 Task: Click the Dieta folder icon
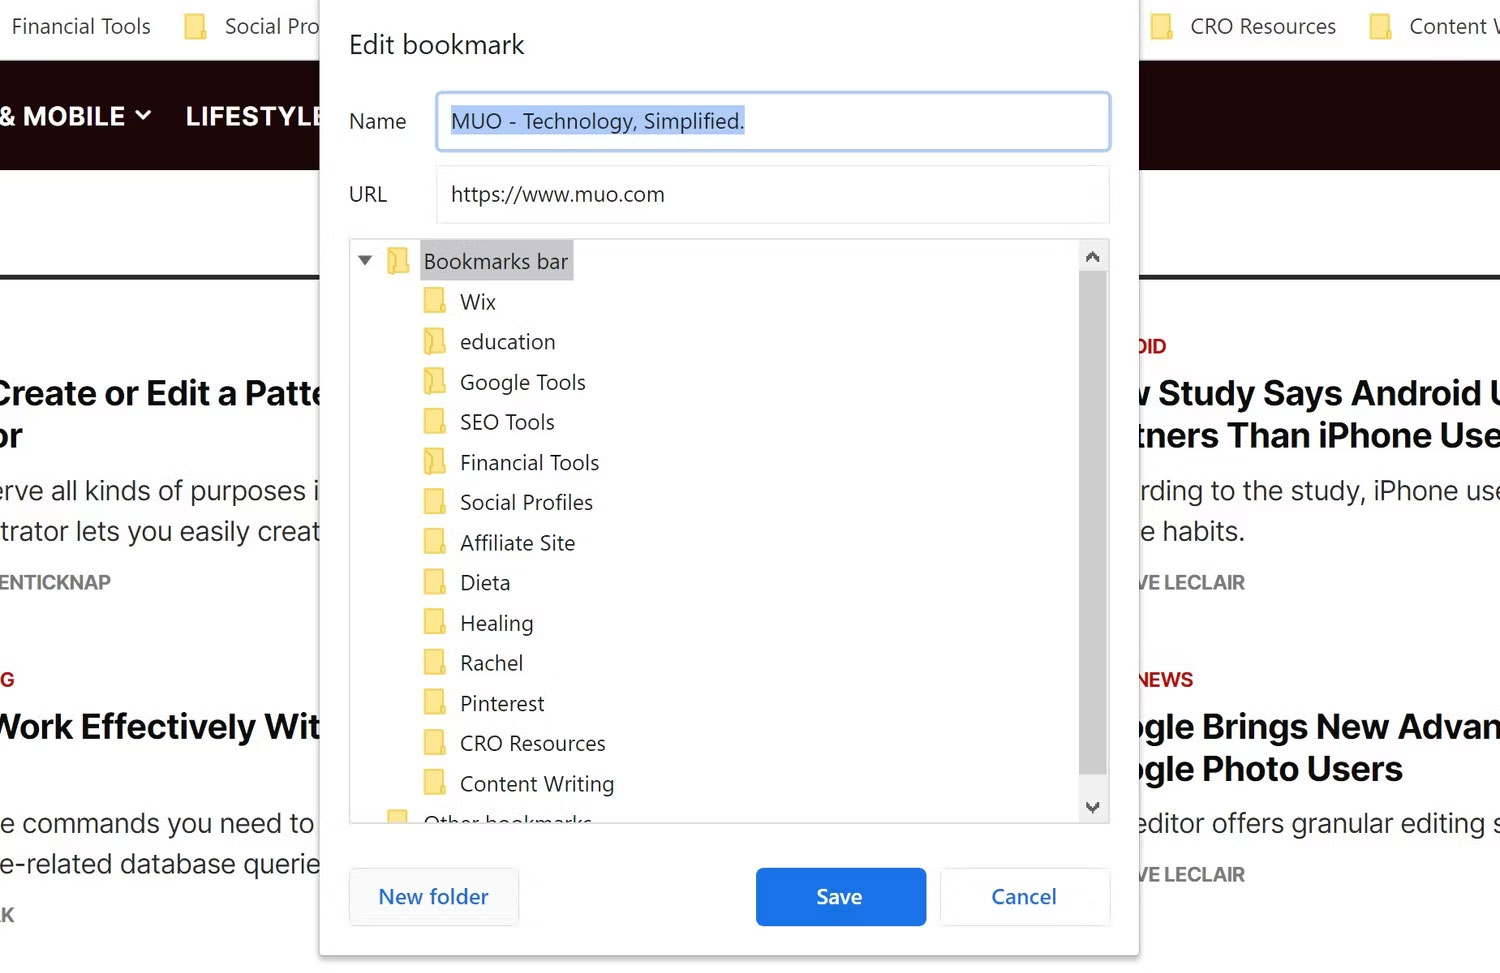[x=434, y=582]
